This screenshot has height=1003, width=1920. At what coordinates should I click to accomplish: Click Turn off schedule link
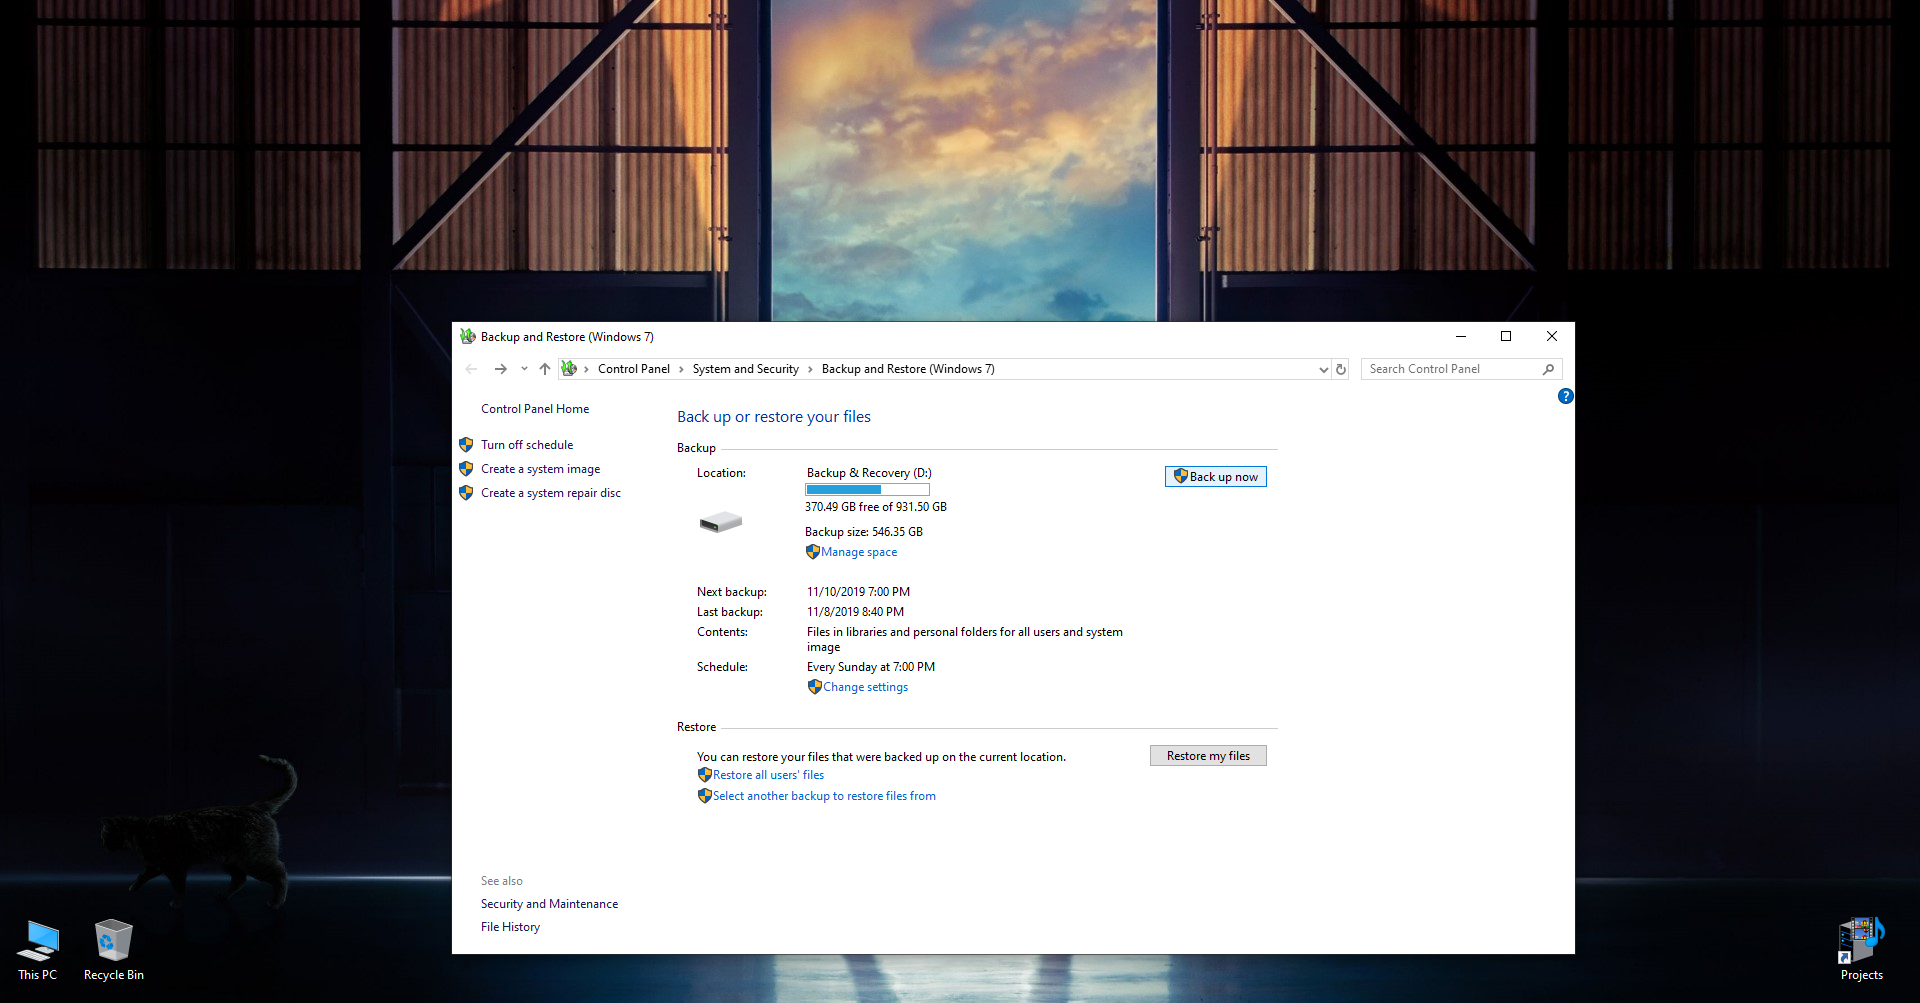coord(527,445)
